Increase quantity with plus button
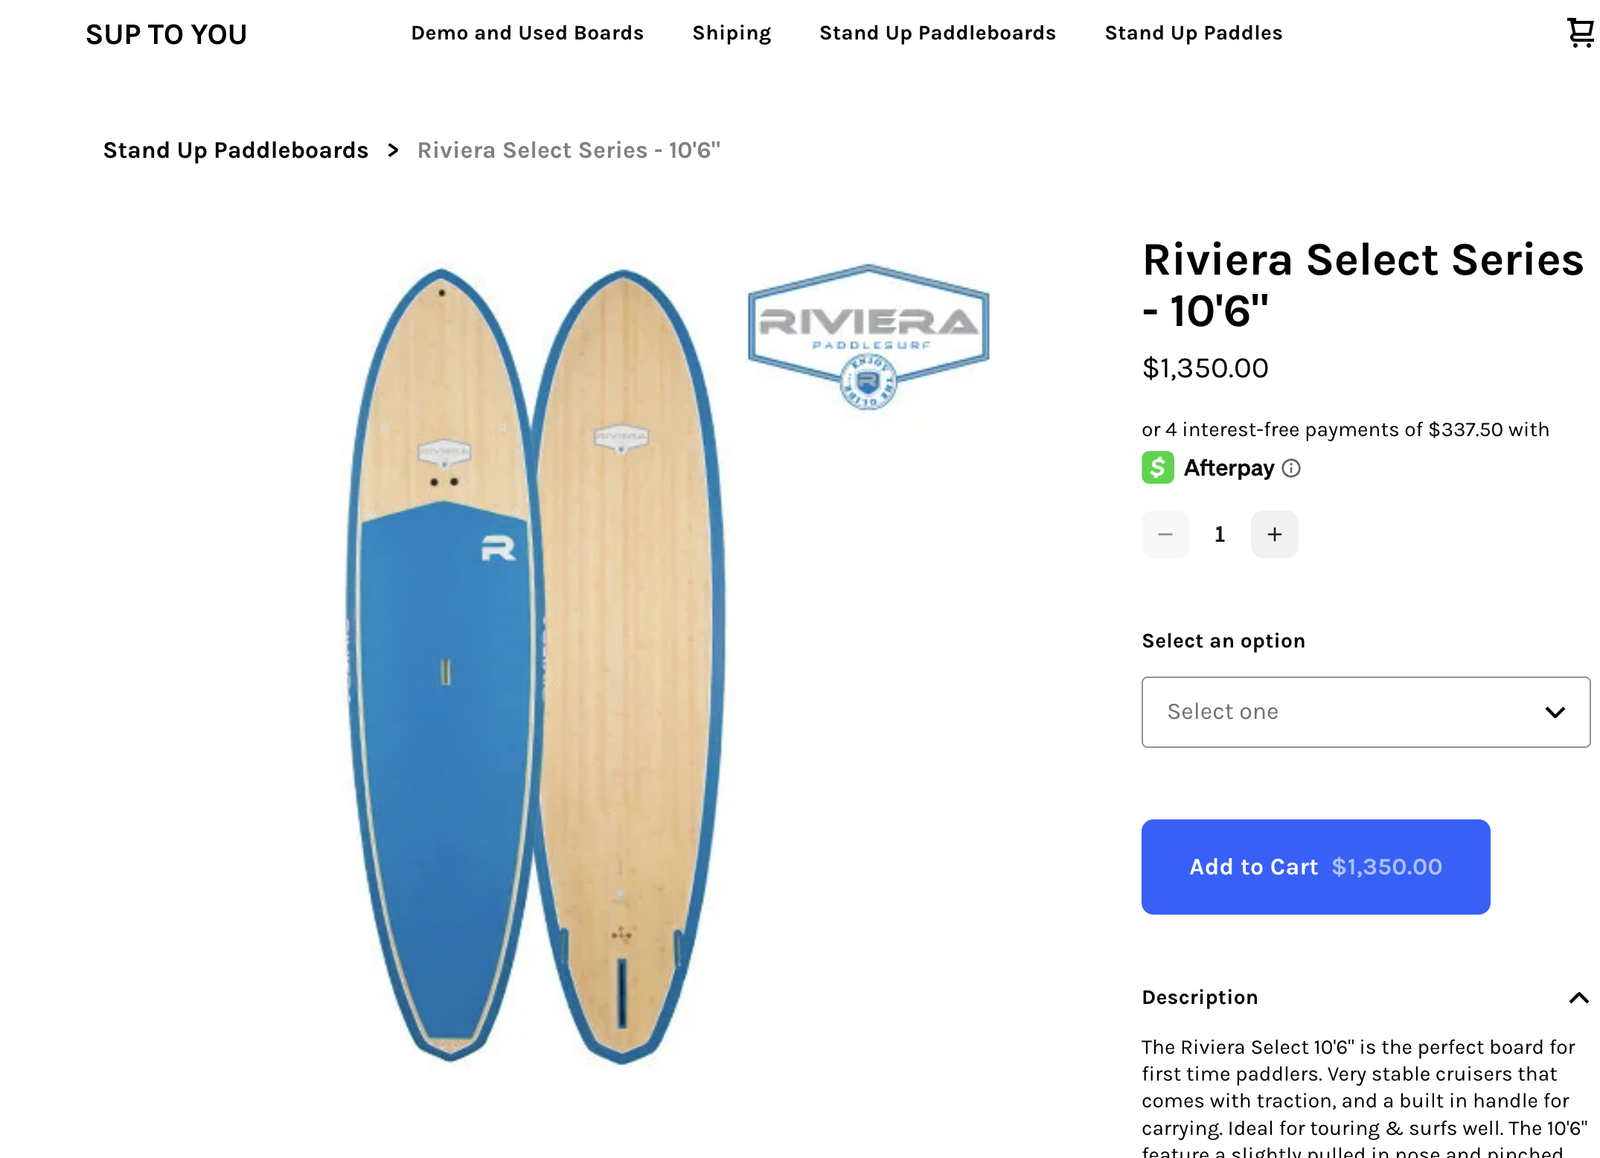 [x=1274, y=535]
